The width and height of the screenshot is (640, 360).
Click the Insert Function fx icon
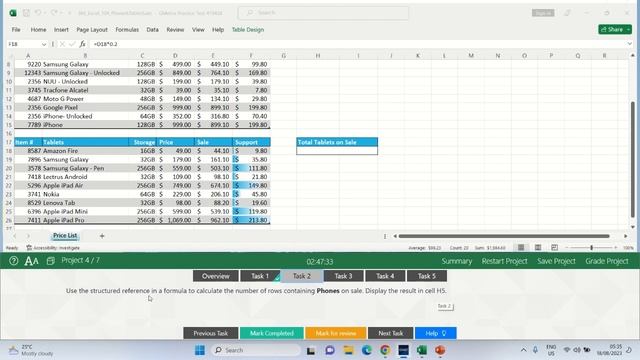(82, 44)
